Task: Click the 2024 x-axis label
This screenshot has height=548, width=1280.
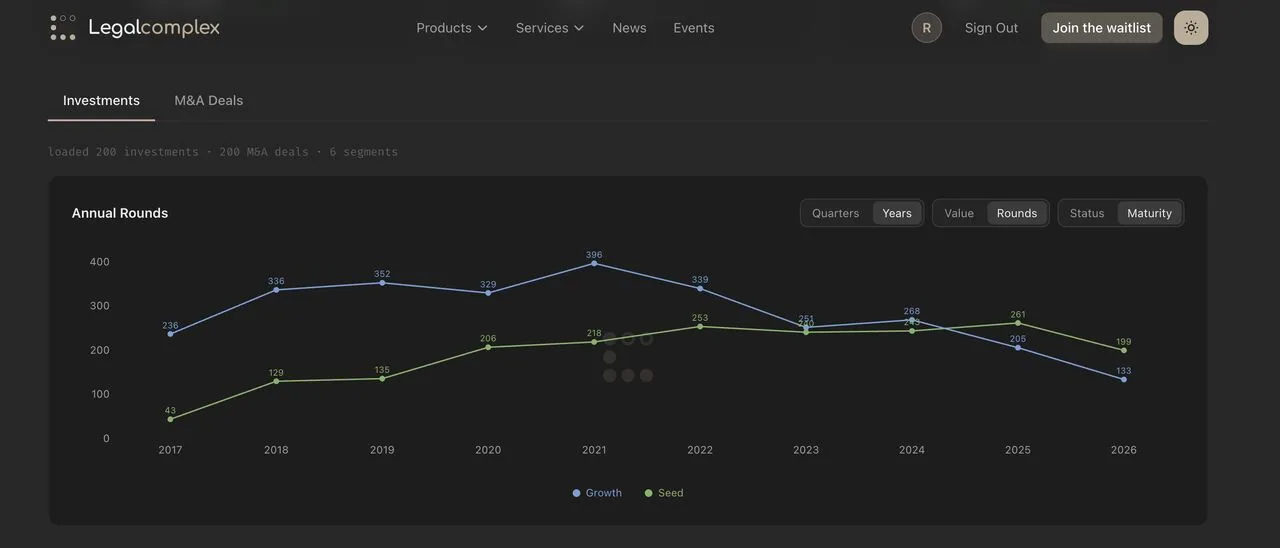Action: coord(912,450)
